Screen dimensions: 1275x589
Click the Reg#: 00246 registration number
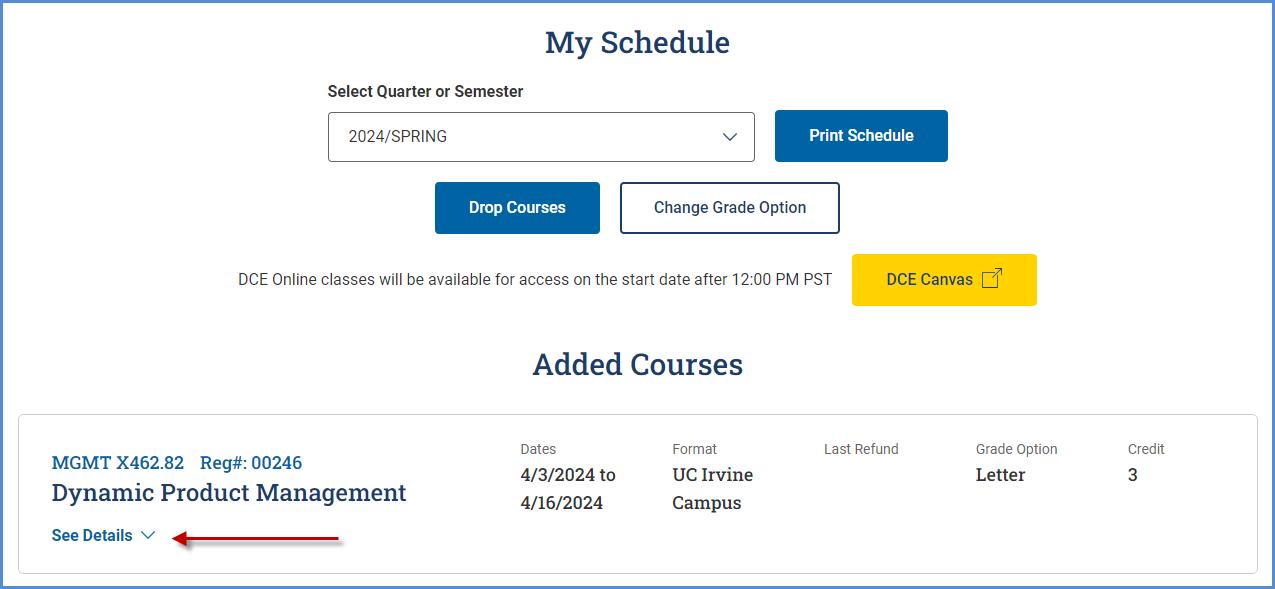pyautogui.click(x=251, y=463)
